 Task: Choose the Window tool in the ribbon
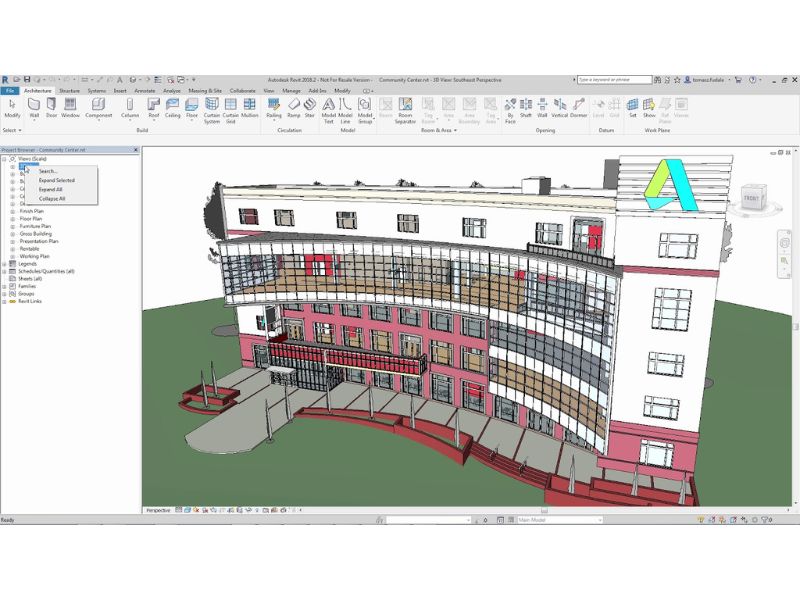(70, 106)
